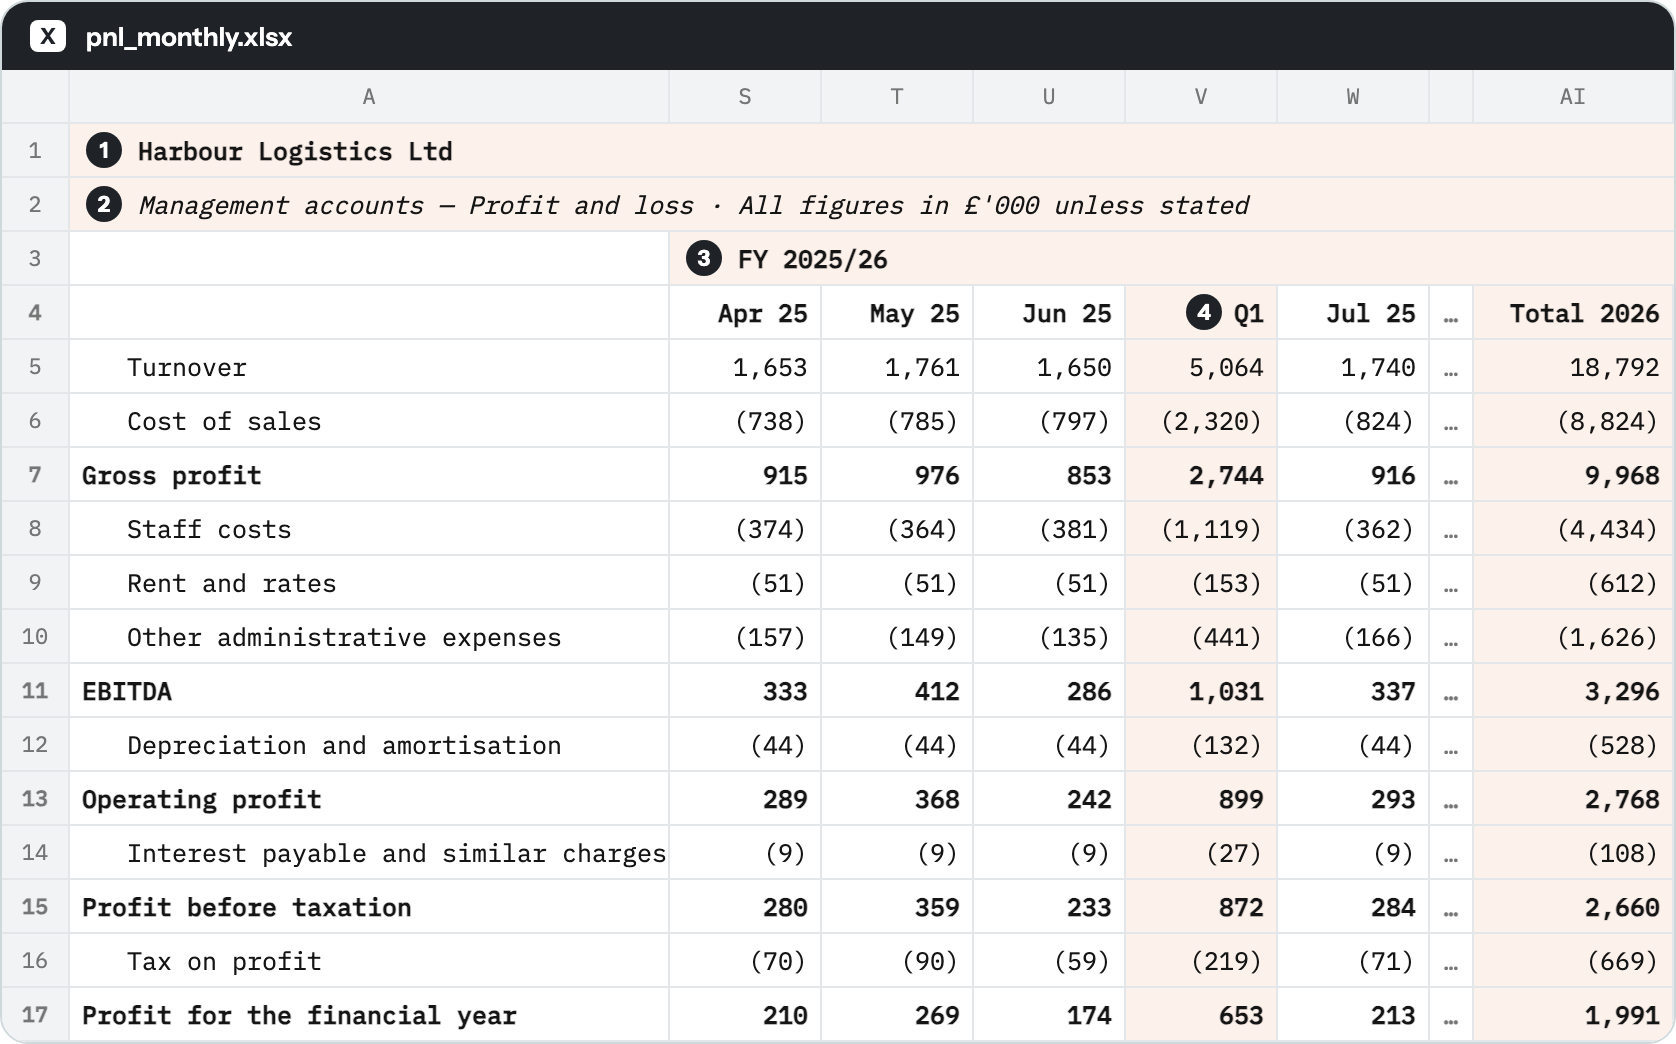Select column T header
Viewport: 1676px width, 1044px height.
897,97
